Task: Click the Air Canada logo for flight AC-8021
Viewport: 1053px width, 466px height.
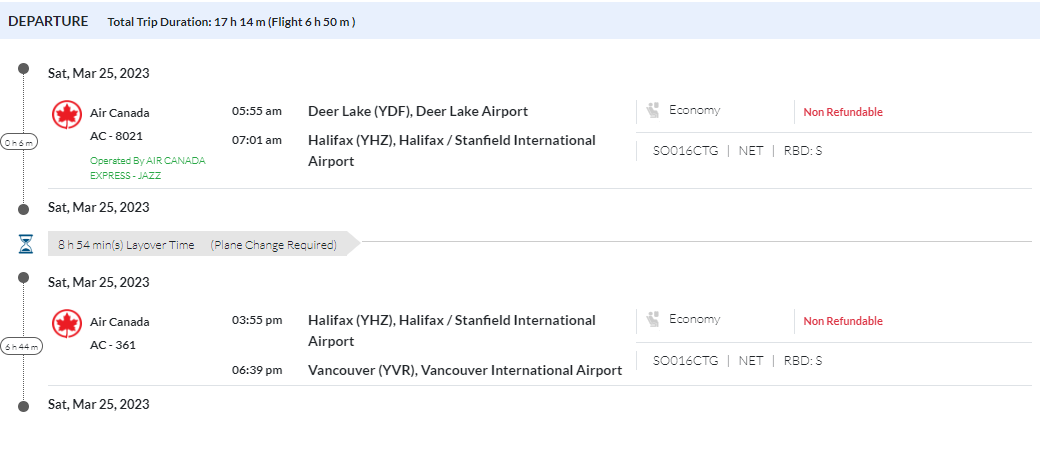Action: 67,115
